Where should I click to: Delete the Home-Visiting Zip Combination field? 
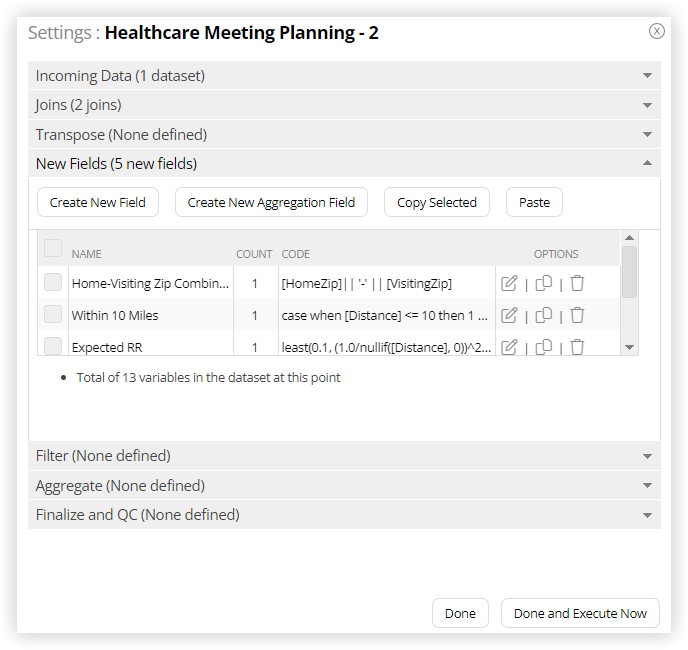coord(577,283)
